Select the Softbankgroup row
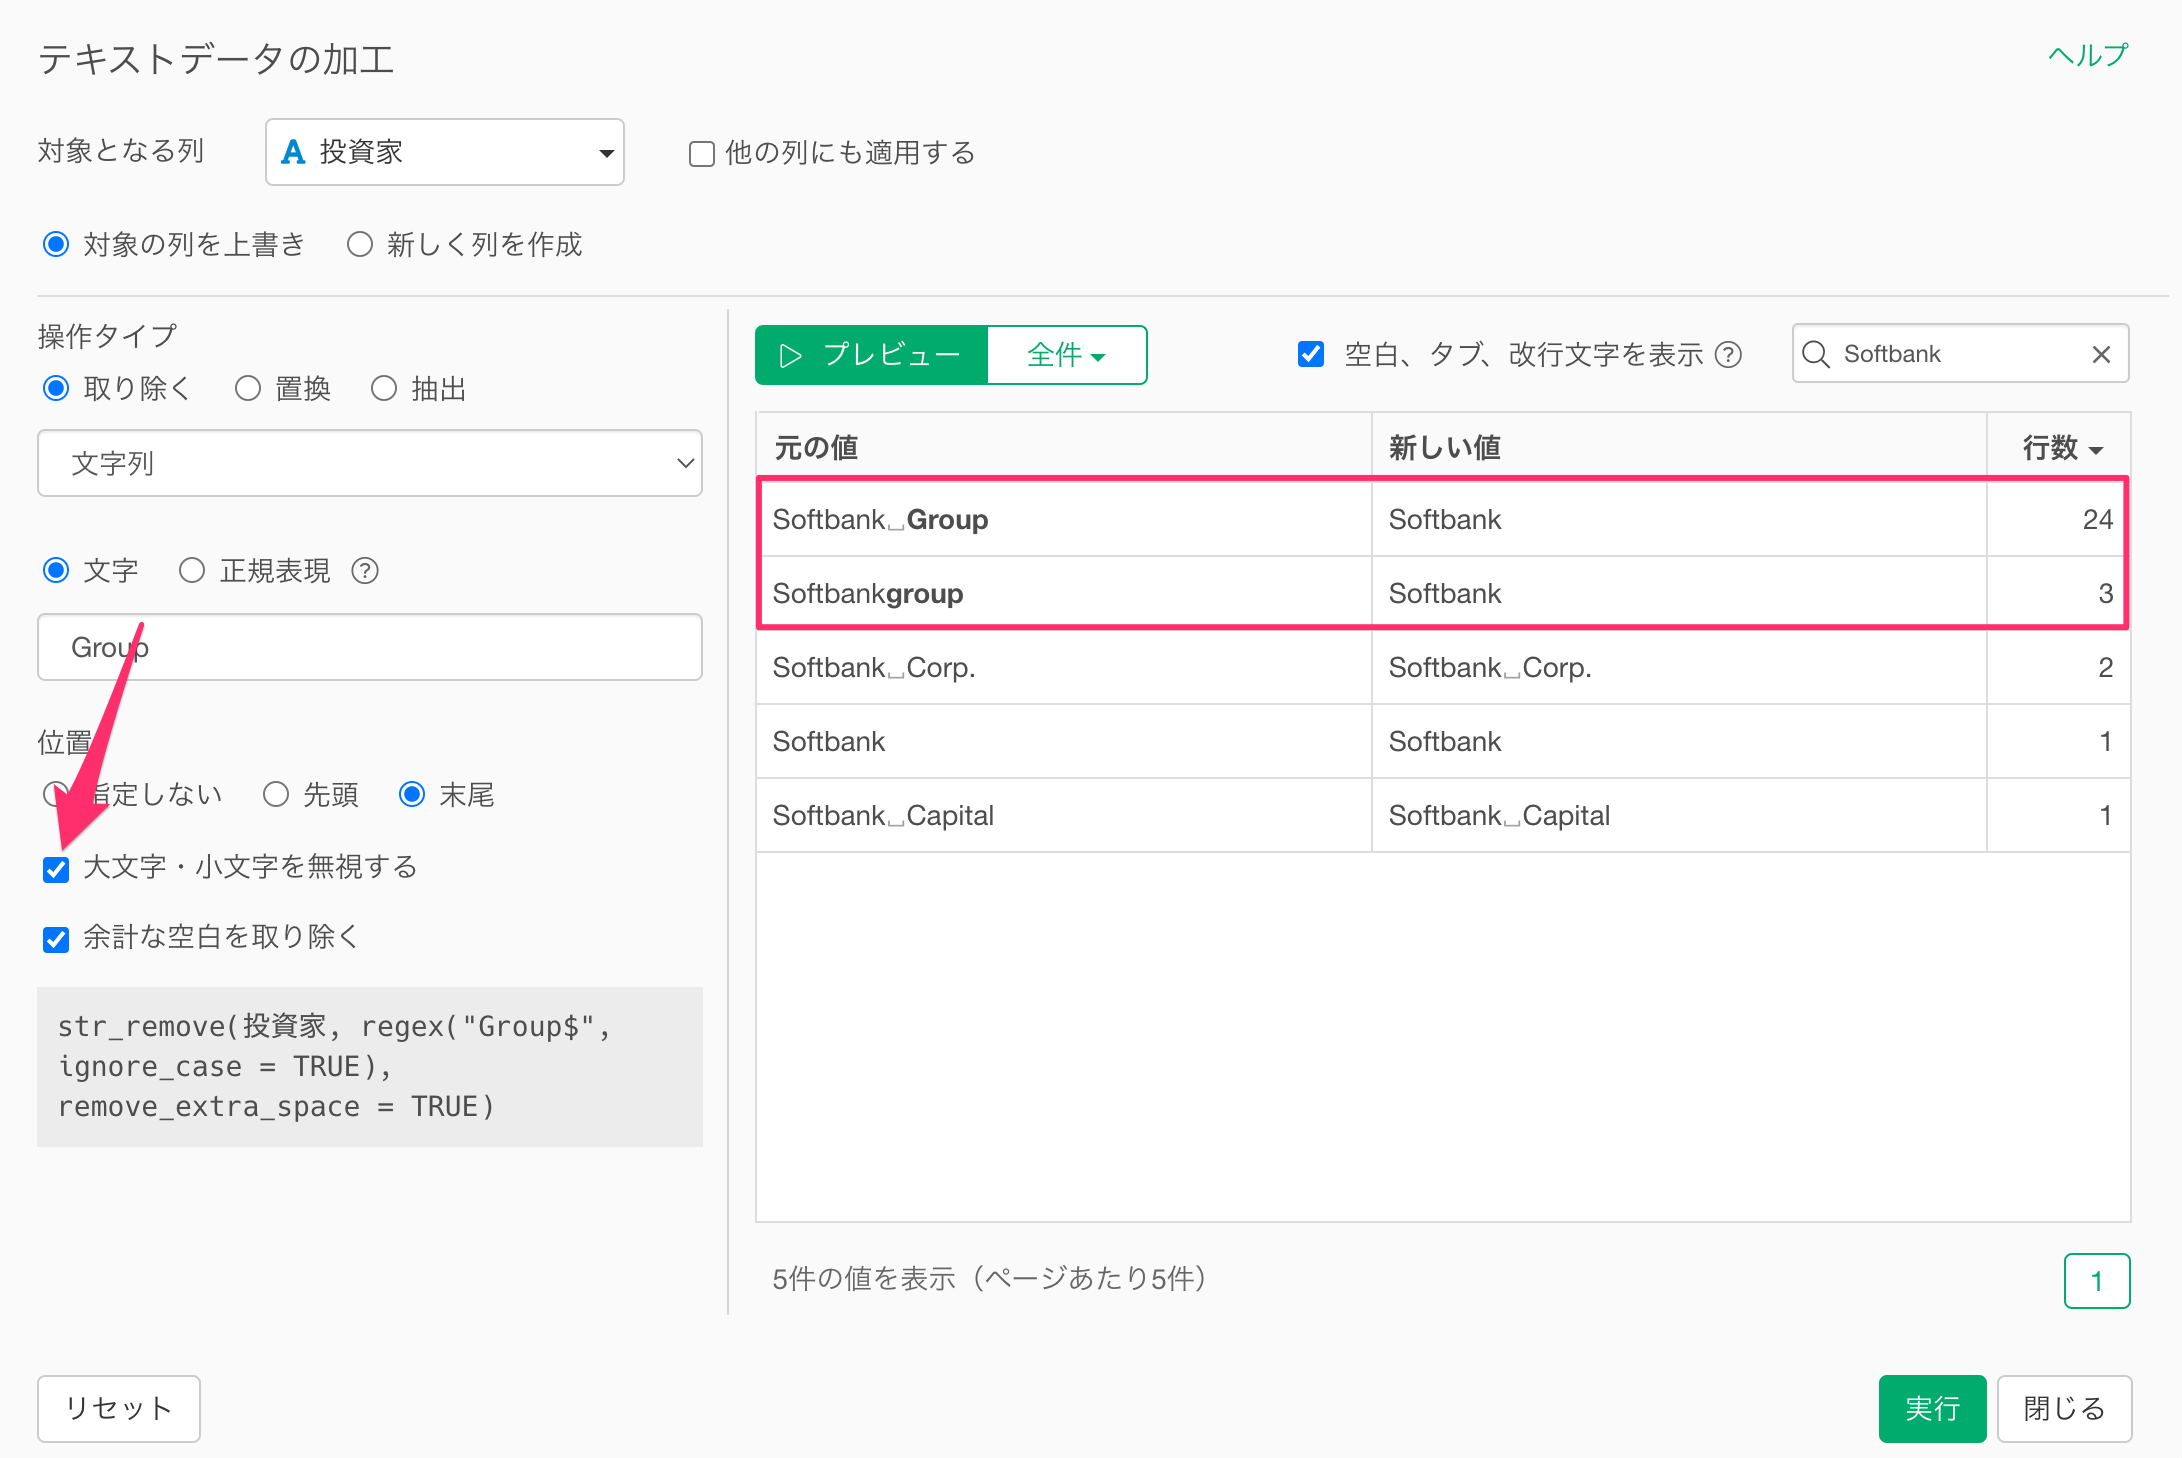This screenshot has width=2182, height=1458. coord(1443,593)
